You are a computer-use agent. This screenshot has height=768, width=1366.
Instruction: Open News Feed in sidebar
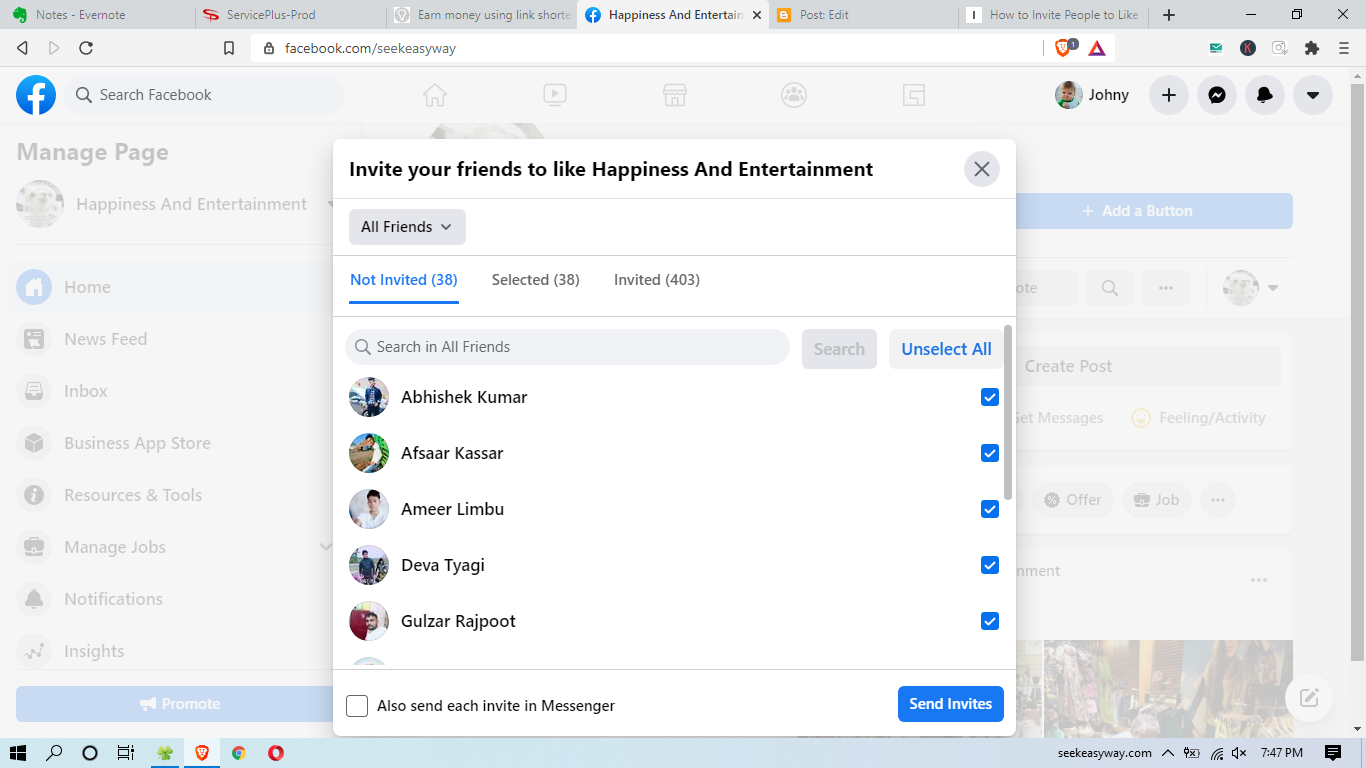[170, 339]
